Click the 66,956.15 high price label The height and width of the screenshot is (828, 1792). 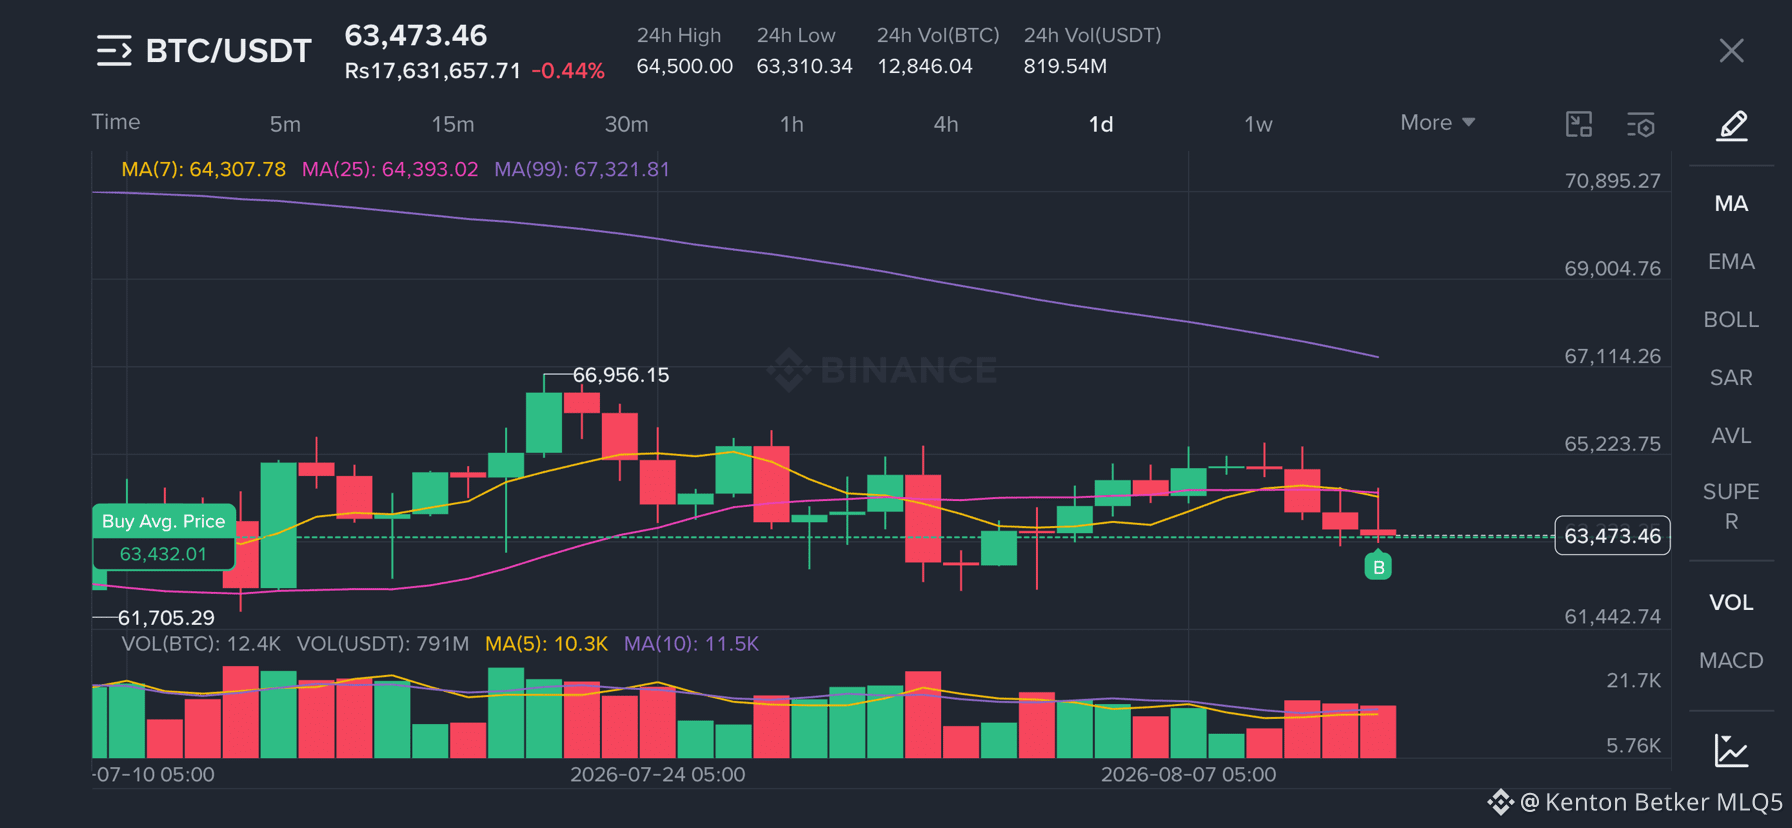[621, 375]
